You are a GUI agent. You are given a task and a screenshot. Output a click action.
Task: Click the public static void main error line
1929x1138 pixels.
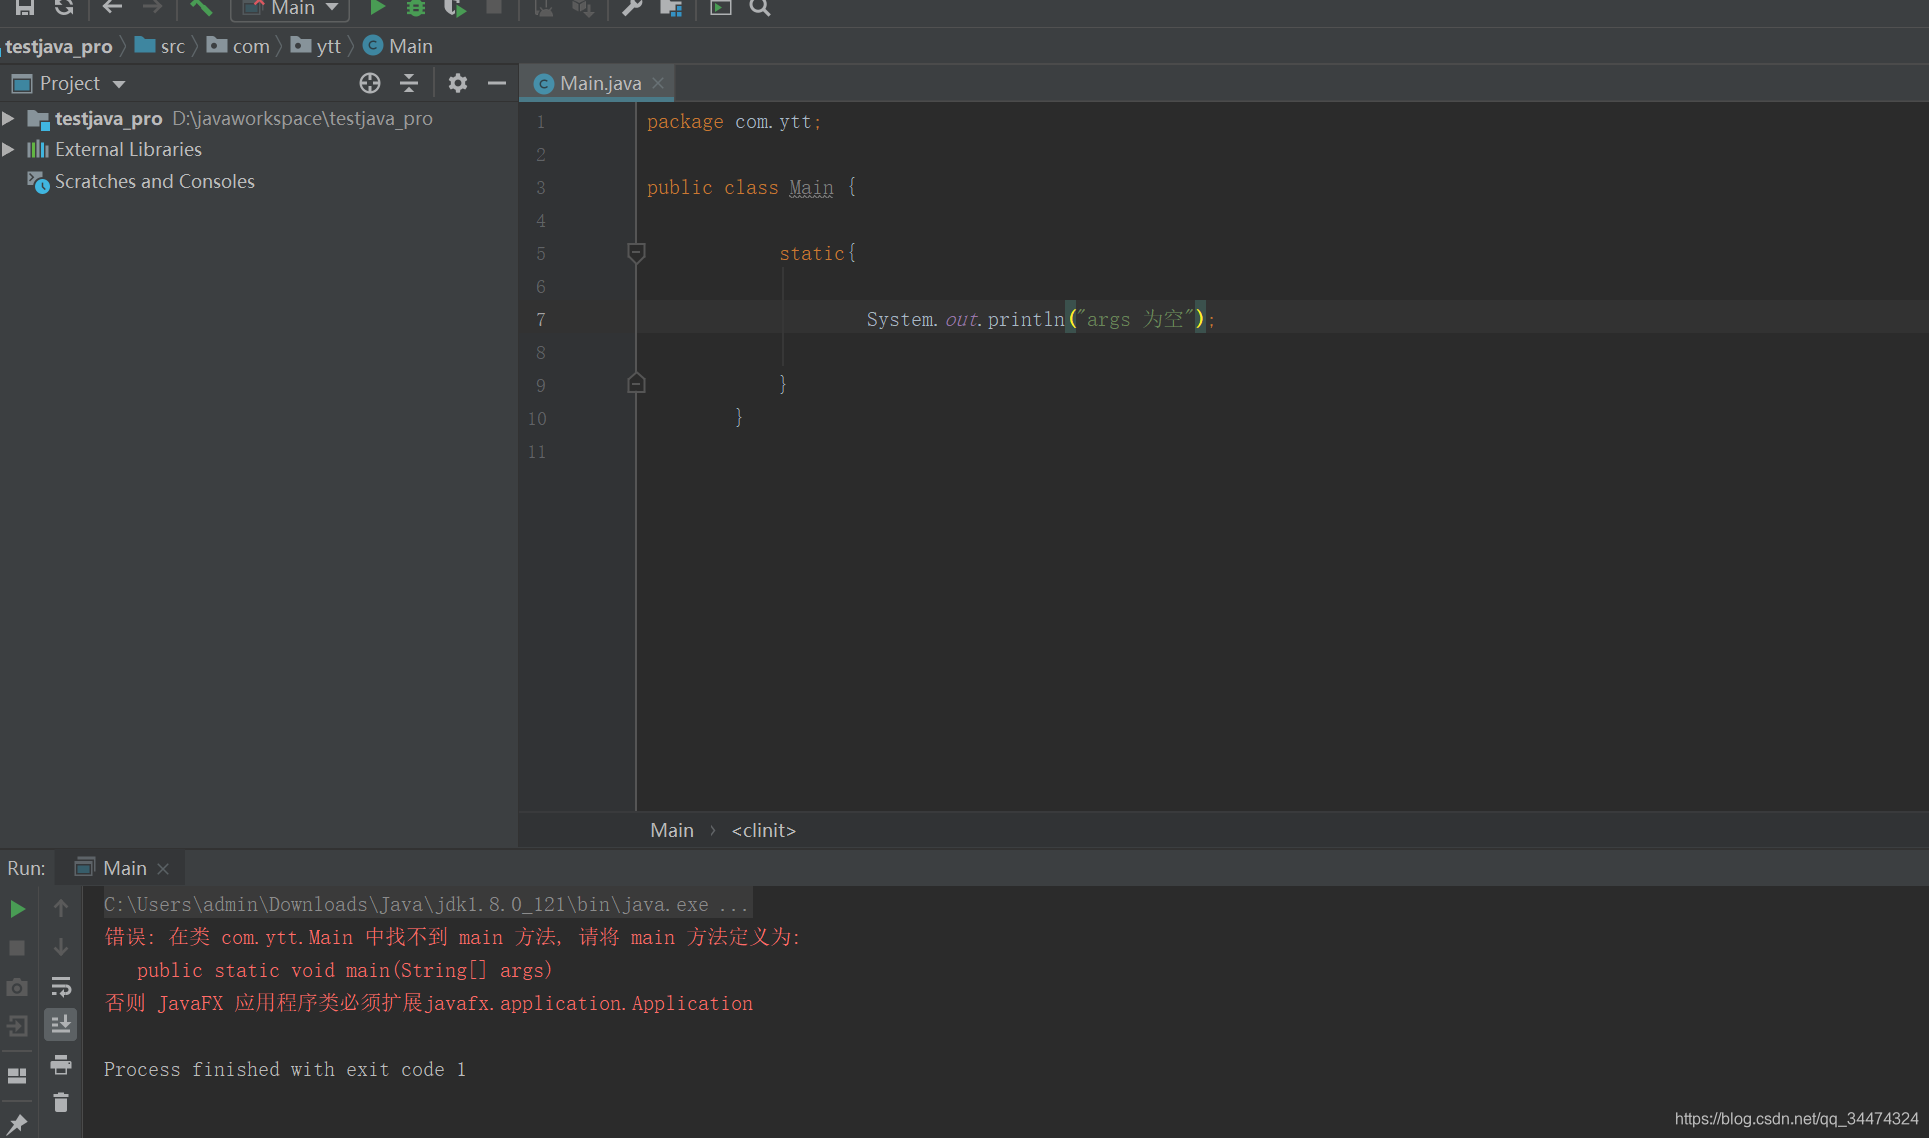pos(345,970)
